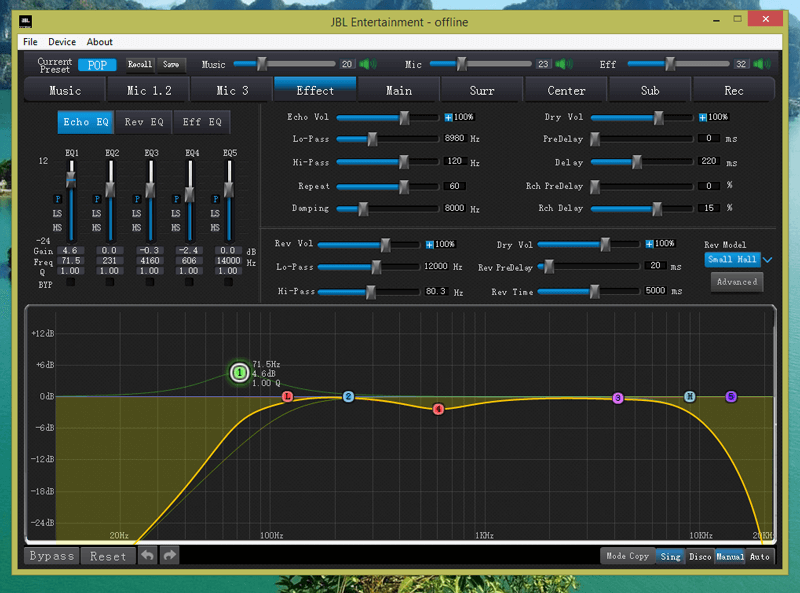Mute the Music channel speaker icon
The height and width of the screenshot is (593, 800).
(x=368, y=64)
